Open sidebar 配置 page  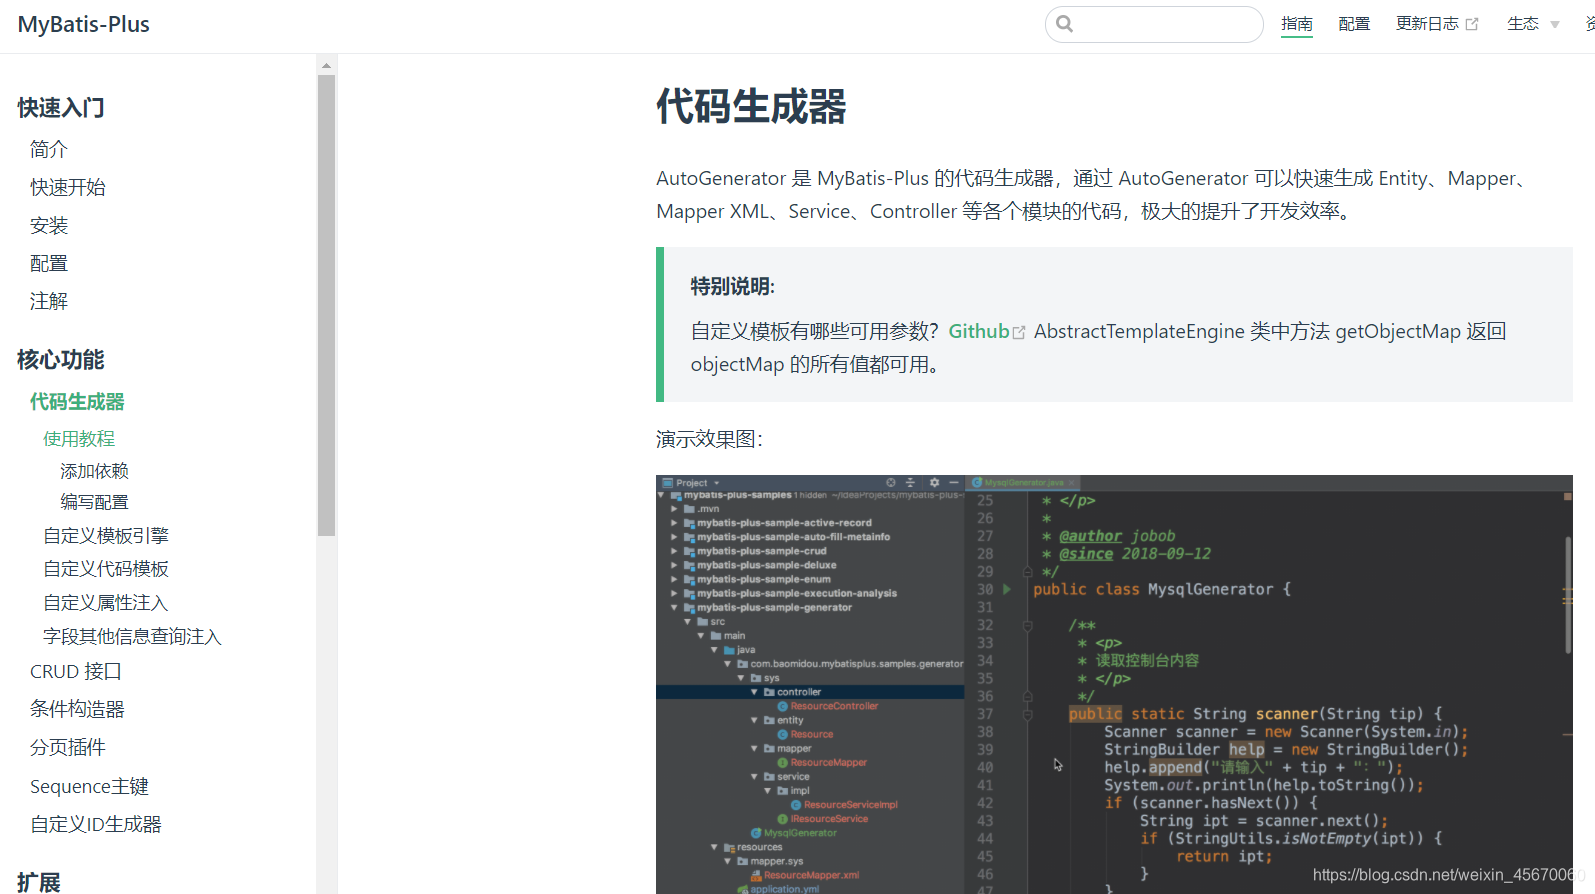coord(49,263)
